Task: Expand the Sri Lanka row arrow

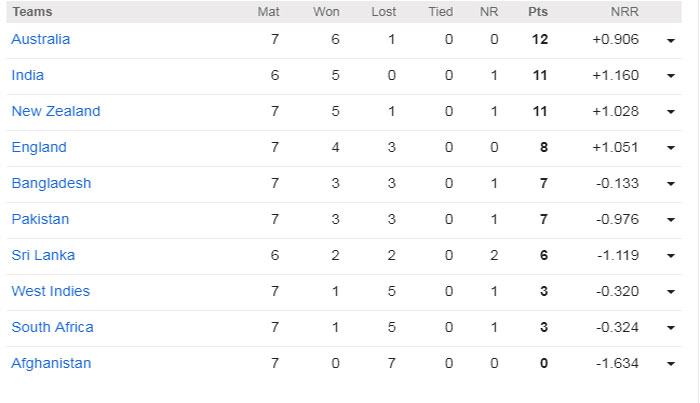Action: [x=670, y=256]
